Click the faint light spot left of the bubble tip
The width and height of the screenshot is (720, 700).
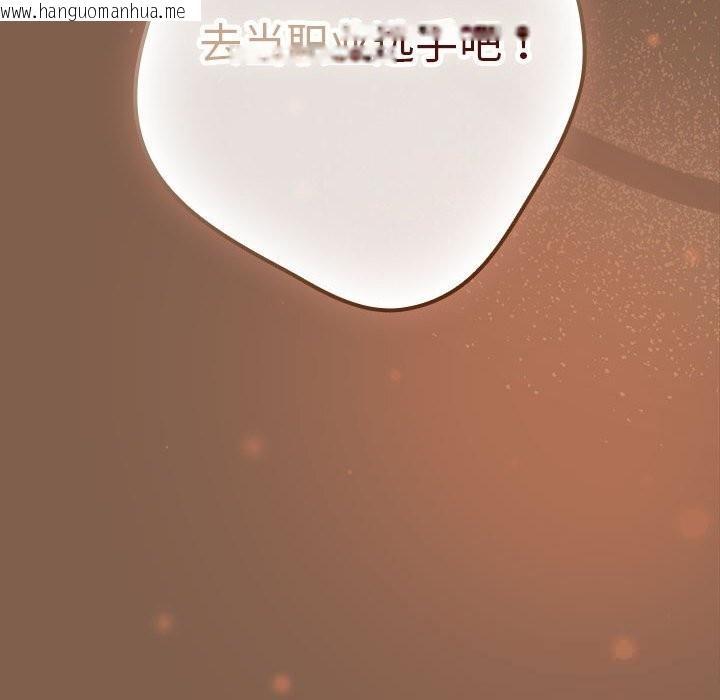[x=251, y=445]
